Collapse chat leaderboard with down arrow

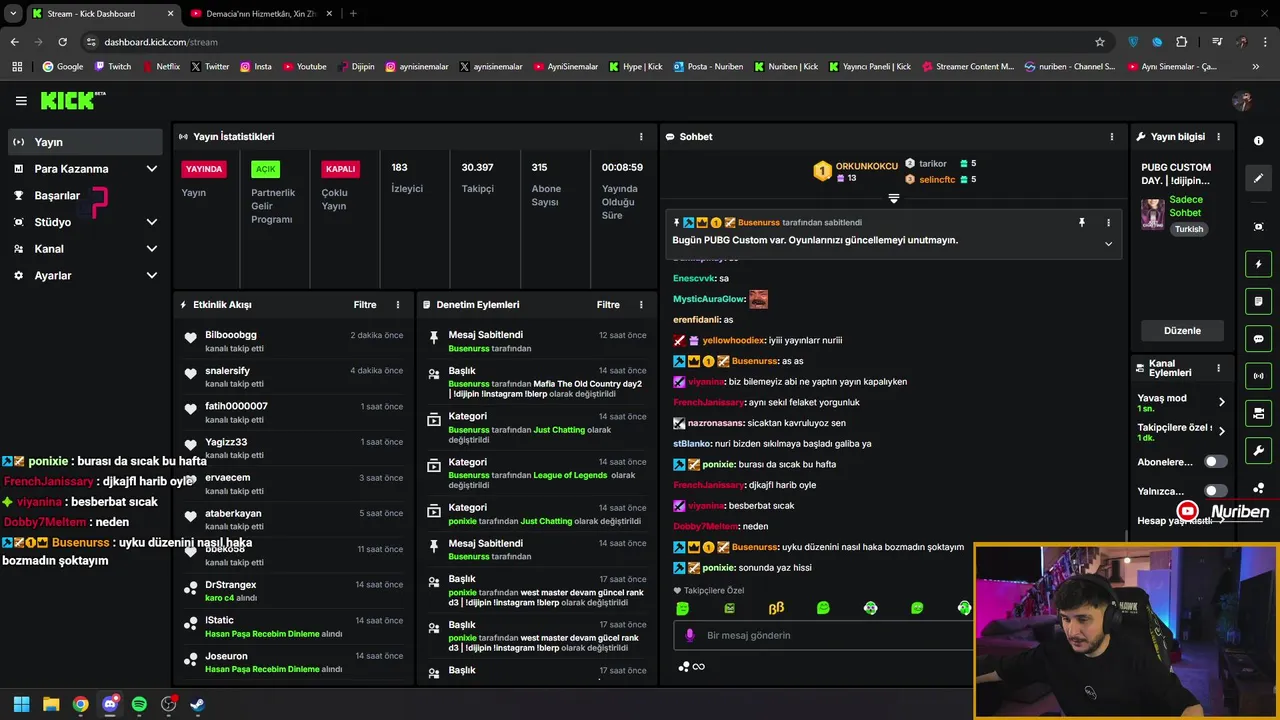pyautogui.click(x=894, y=198)
